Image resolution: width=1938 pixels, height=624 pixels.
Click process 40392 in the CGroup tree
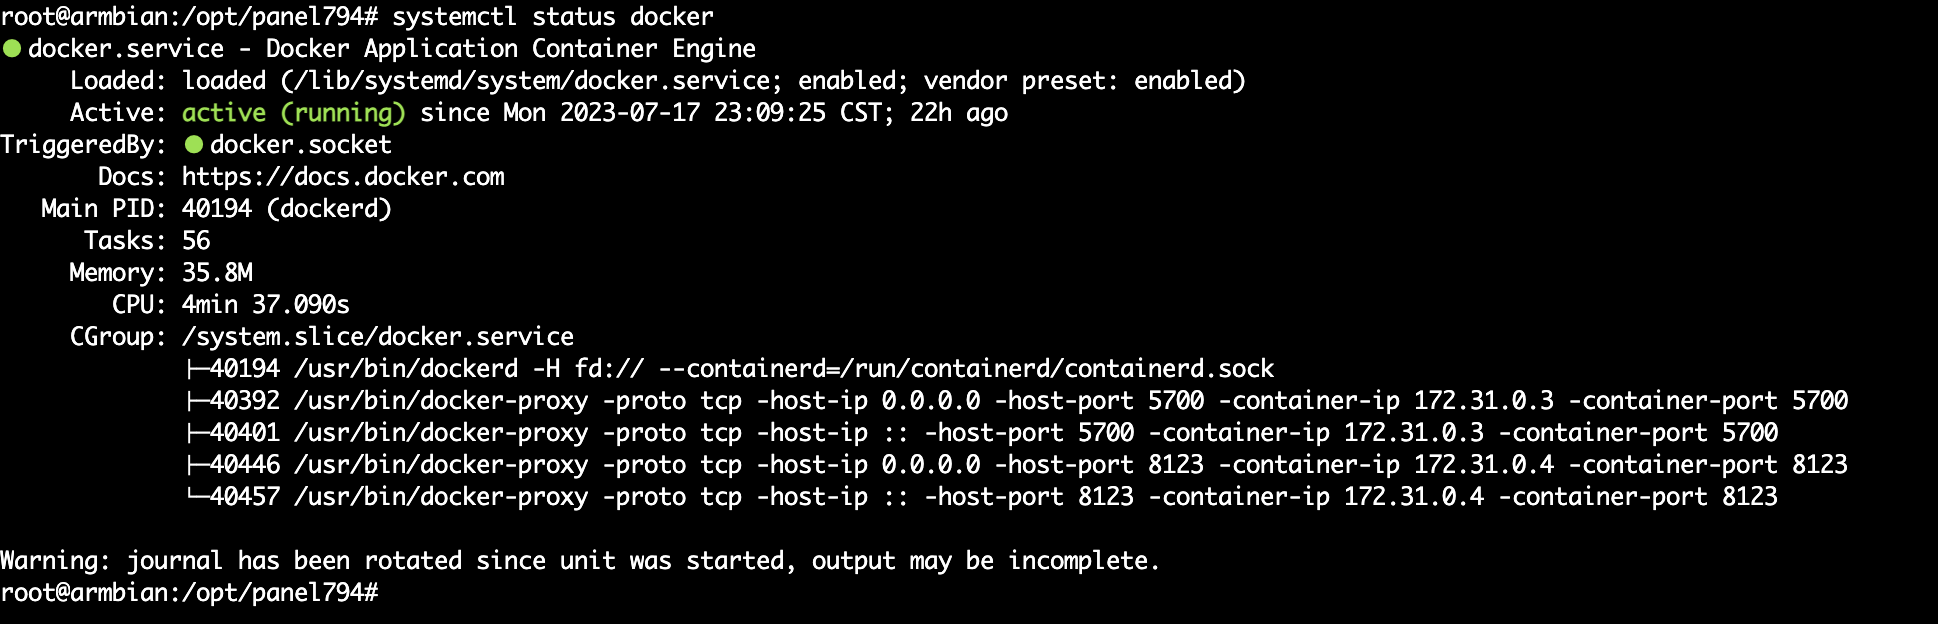click(x=245, y=401)
